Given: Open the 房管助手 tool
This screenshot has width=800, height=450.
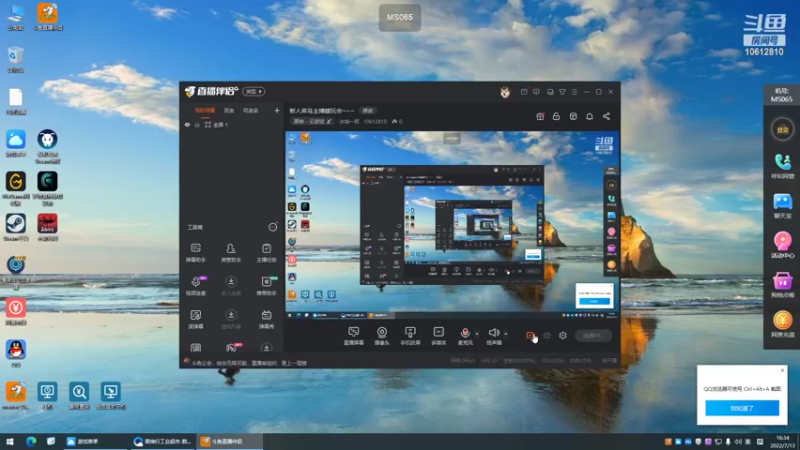Looking at the screenshot, I should (x=231, y=253).
